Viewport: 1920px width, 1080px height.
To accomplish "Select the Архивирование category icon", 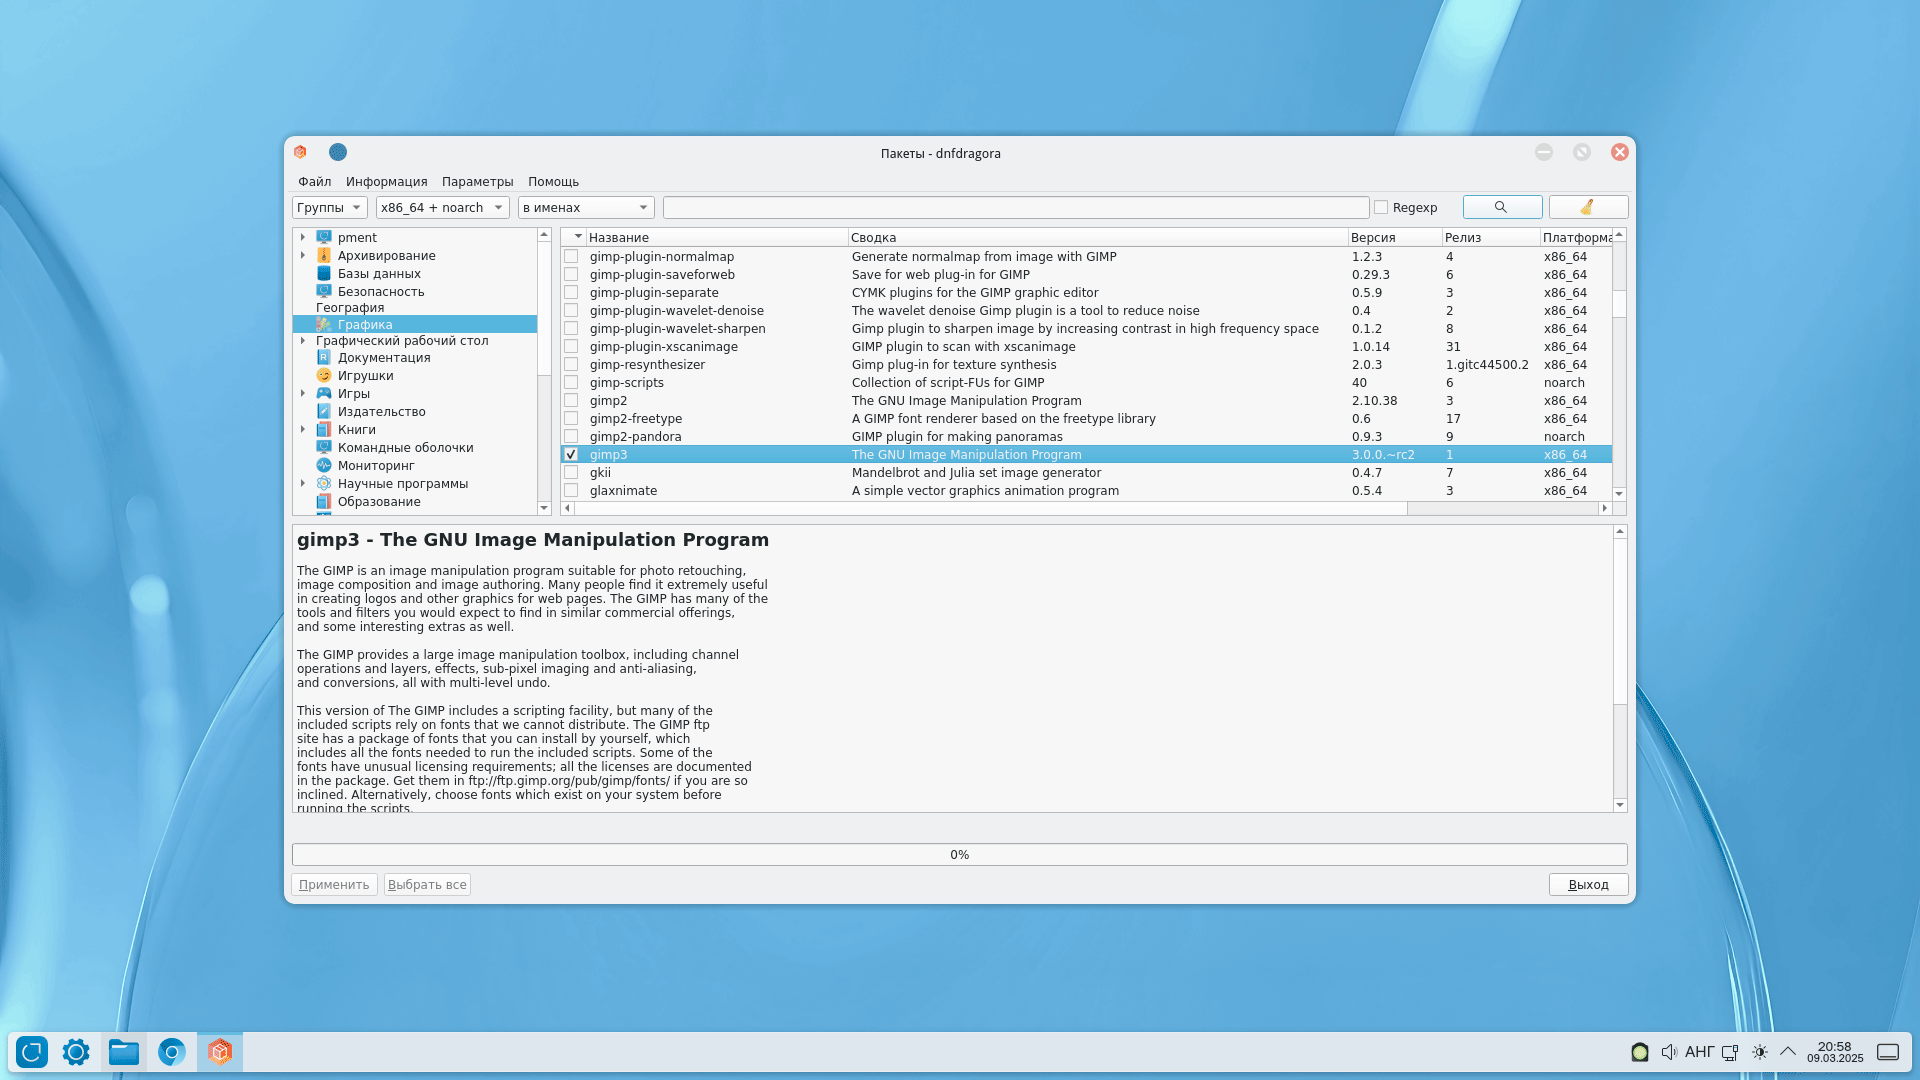I will 324,255.
